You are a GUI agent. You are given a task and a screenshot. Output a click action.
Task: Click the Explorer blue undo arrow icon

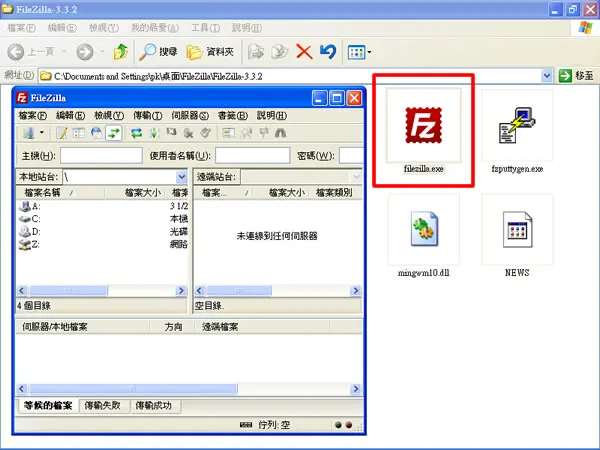tap(328, 52)
